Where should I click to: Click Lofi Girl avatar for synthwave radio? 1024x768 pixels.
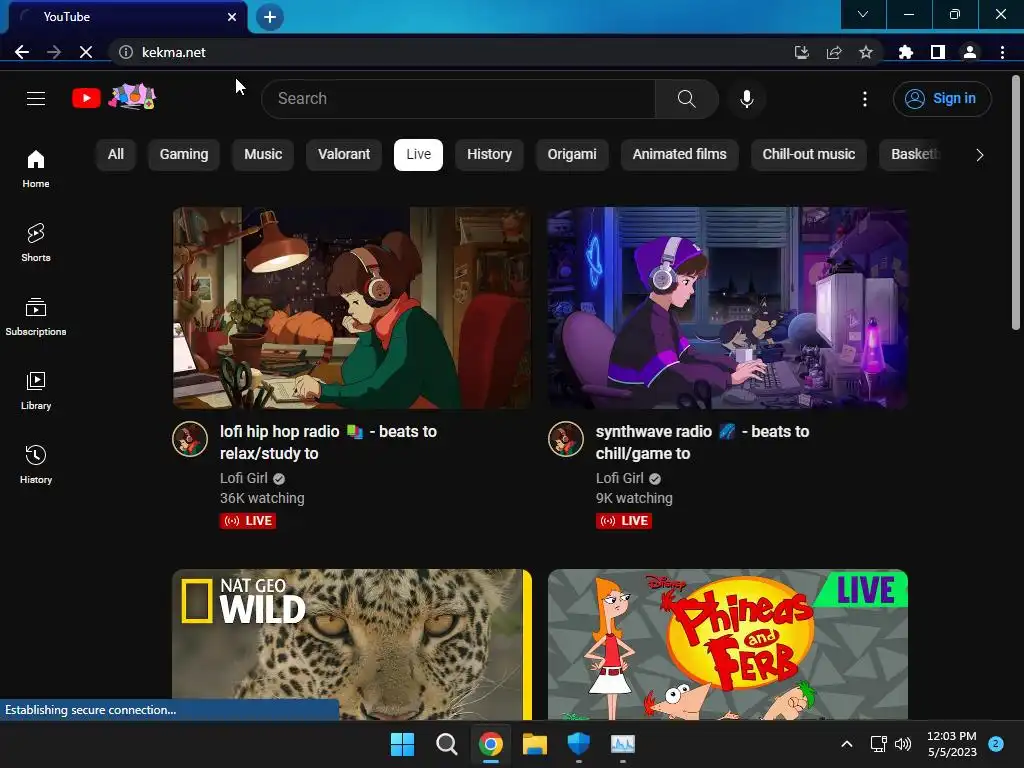click(566, 439)
